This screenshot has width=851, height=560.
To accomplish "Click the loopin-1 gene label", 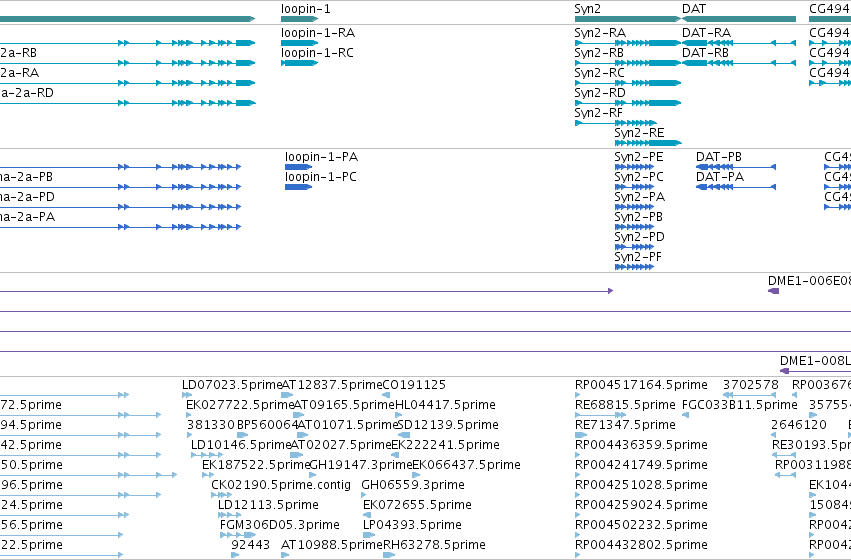I will point(306,9).
